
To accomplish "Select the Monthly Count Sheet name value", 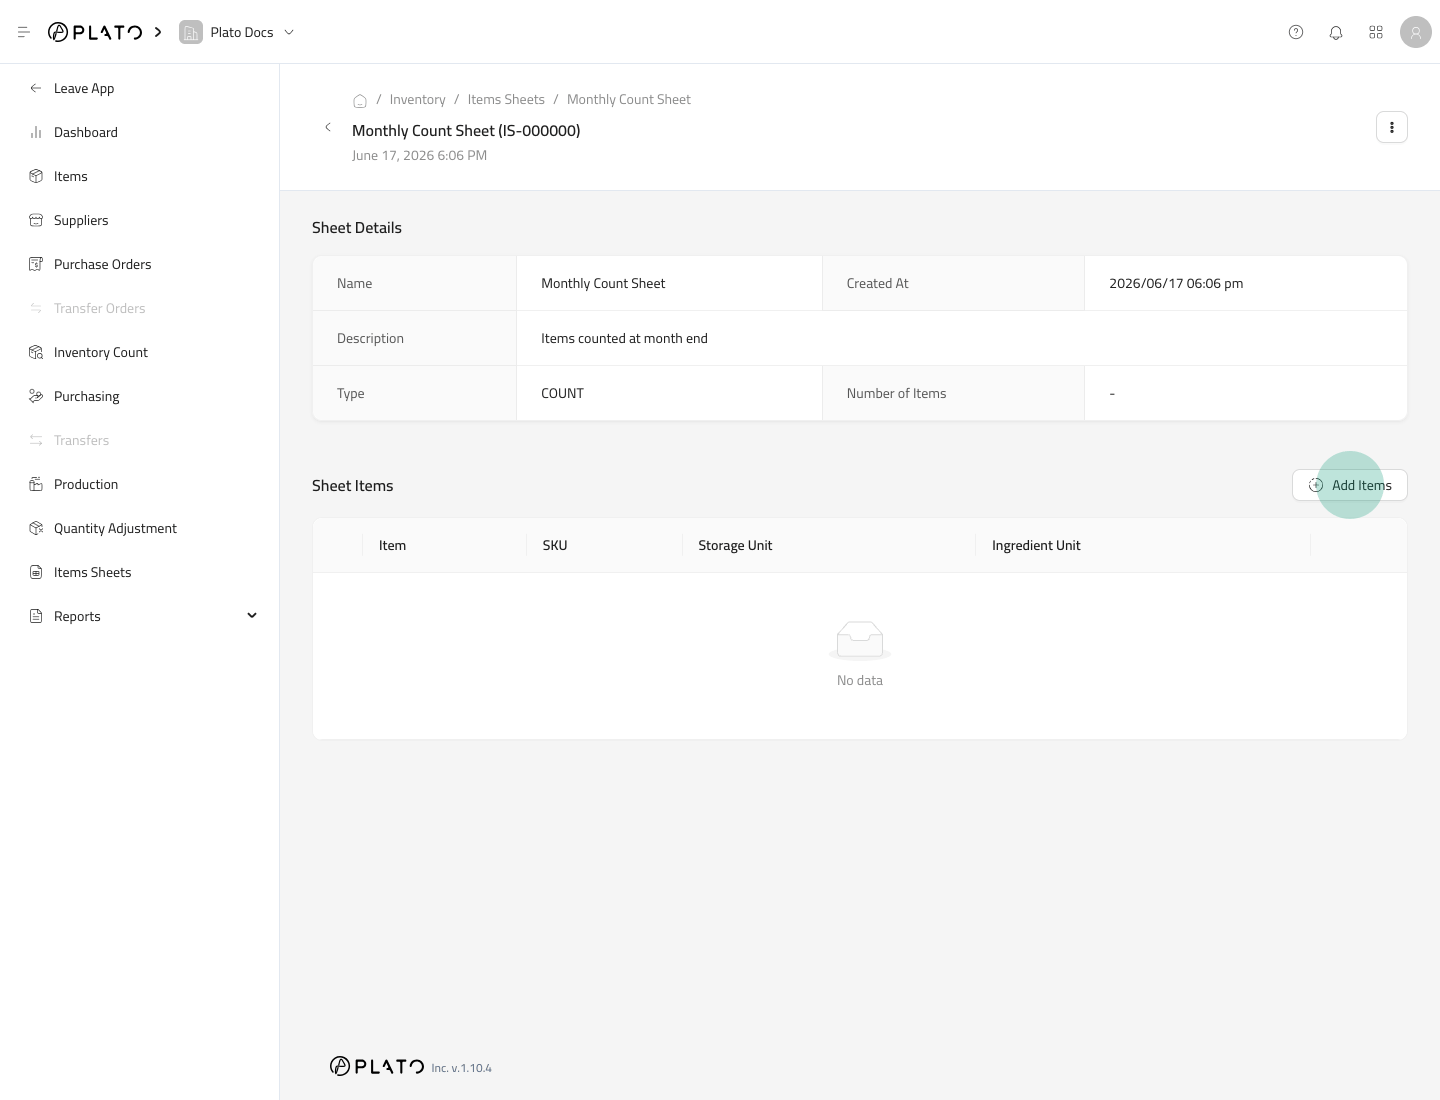I will coord(603,283).
